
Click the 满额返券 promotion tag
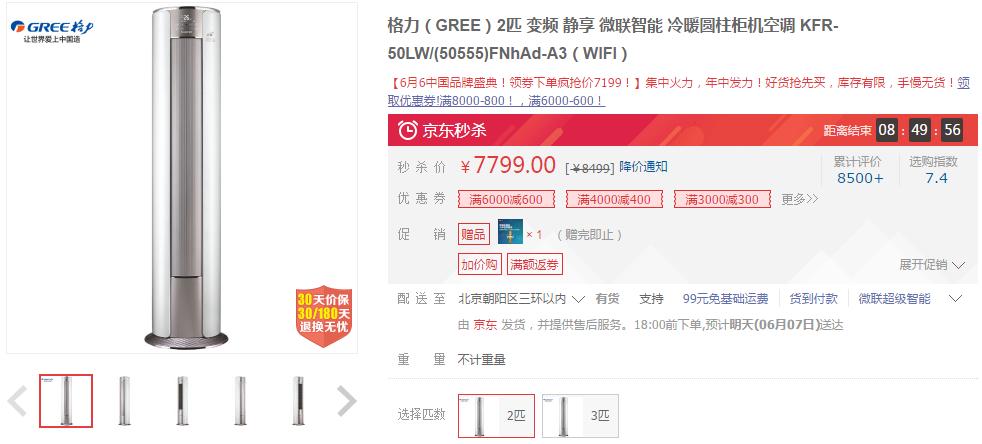tap(535, 264)
